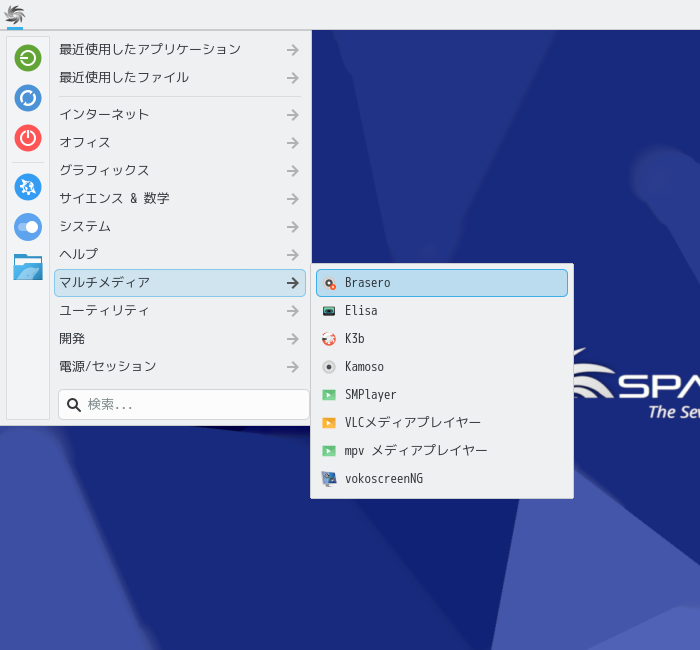Image resolution: width=700 pixels, height=650 pixels.
Task: Focus the 検索... search field
Action: pyautogui.click(x=183, y=404)
